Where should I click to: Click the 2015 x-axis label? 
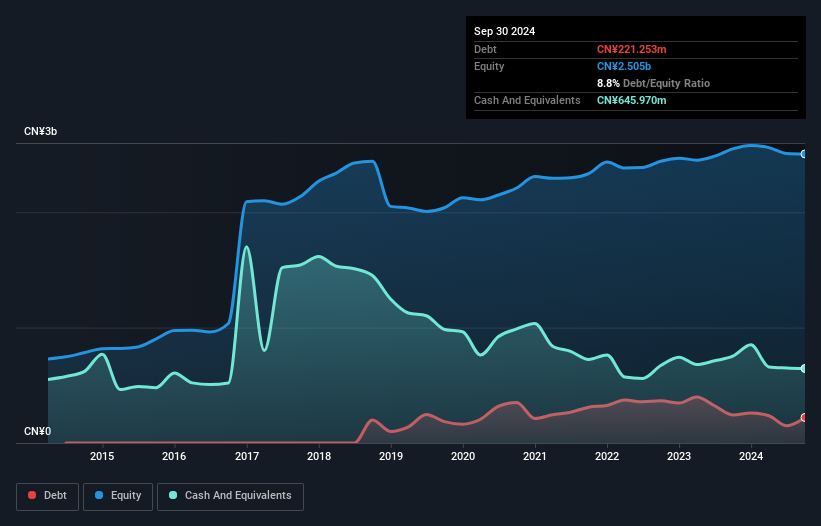click(x=102, y=456)
